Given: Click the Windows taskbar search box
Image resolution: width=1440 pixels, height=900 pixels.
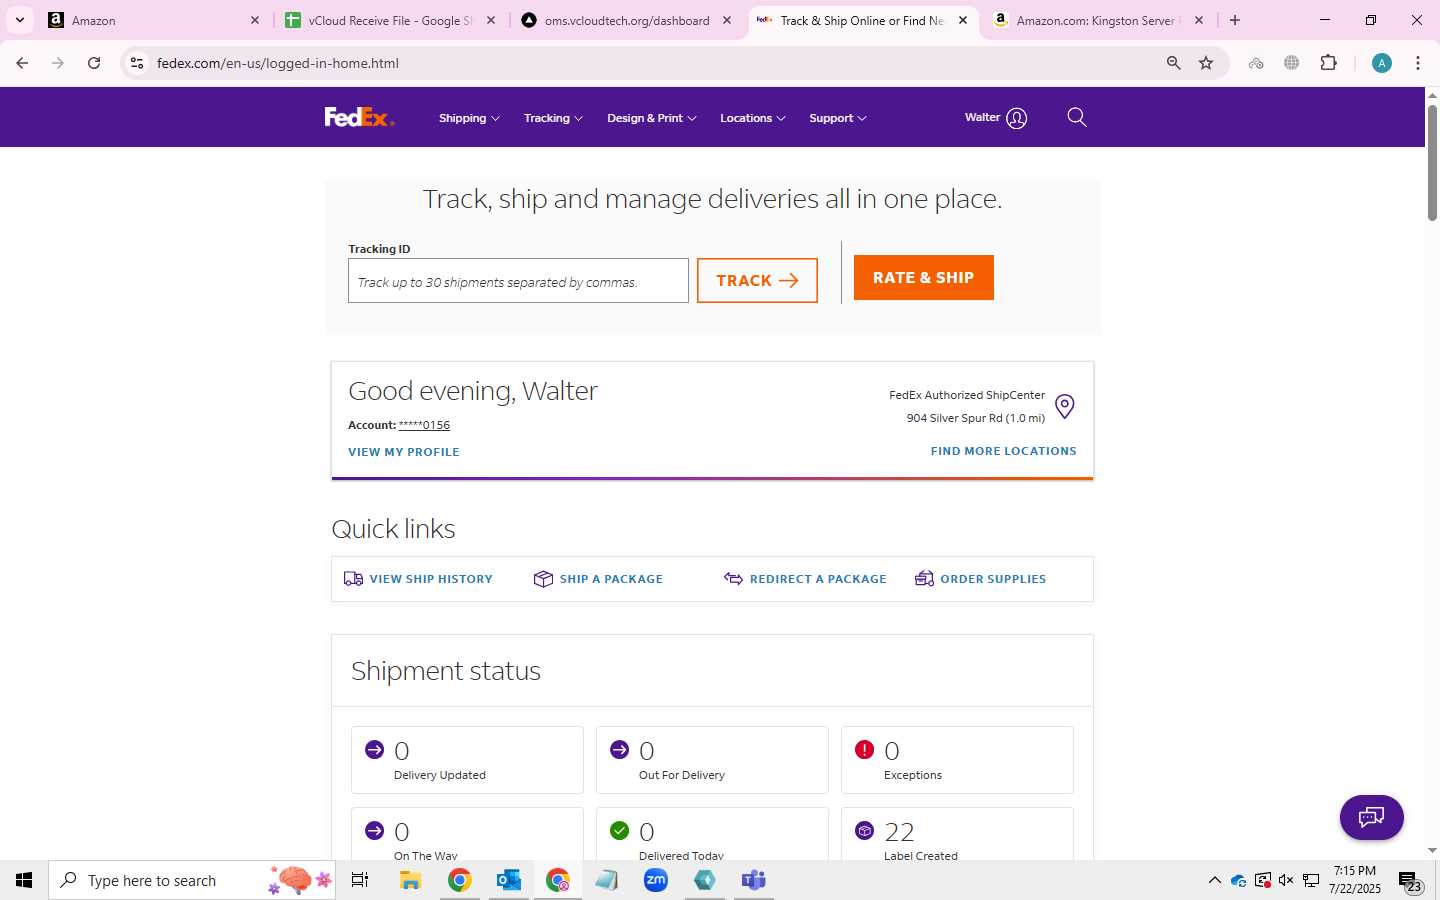Looking at the screenshot, I should pos(192,880).
